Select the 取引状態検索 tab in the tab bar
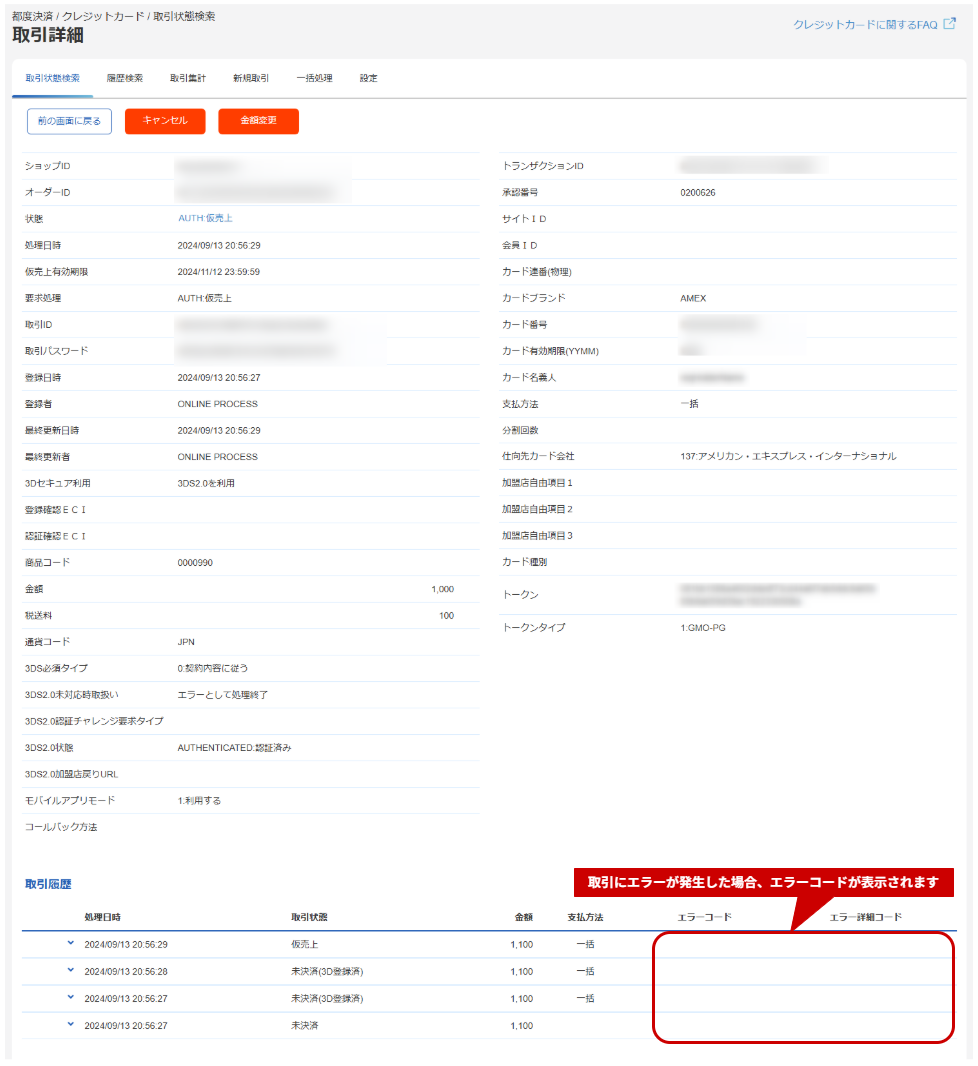This screenshot has height=1066, width=978. pyautogui.click(x=53, y=78)
